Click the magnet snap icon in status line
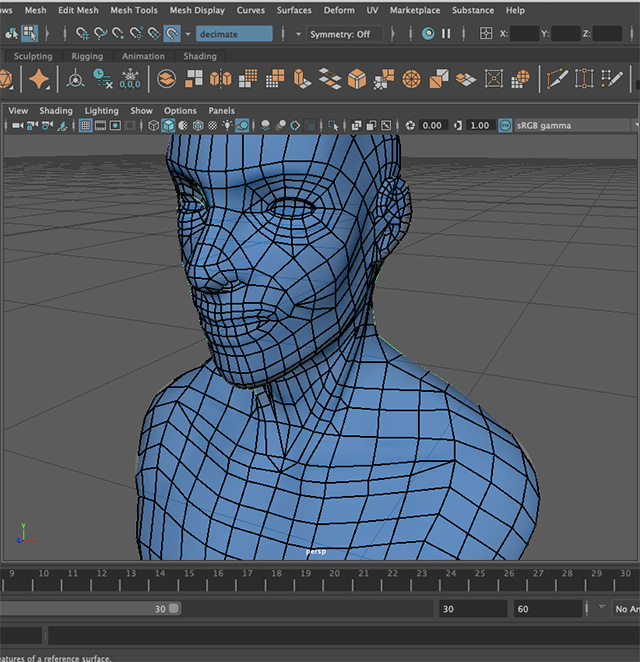 coord(171,33)
